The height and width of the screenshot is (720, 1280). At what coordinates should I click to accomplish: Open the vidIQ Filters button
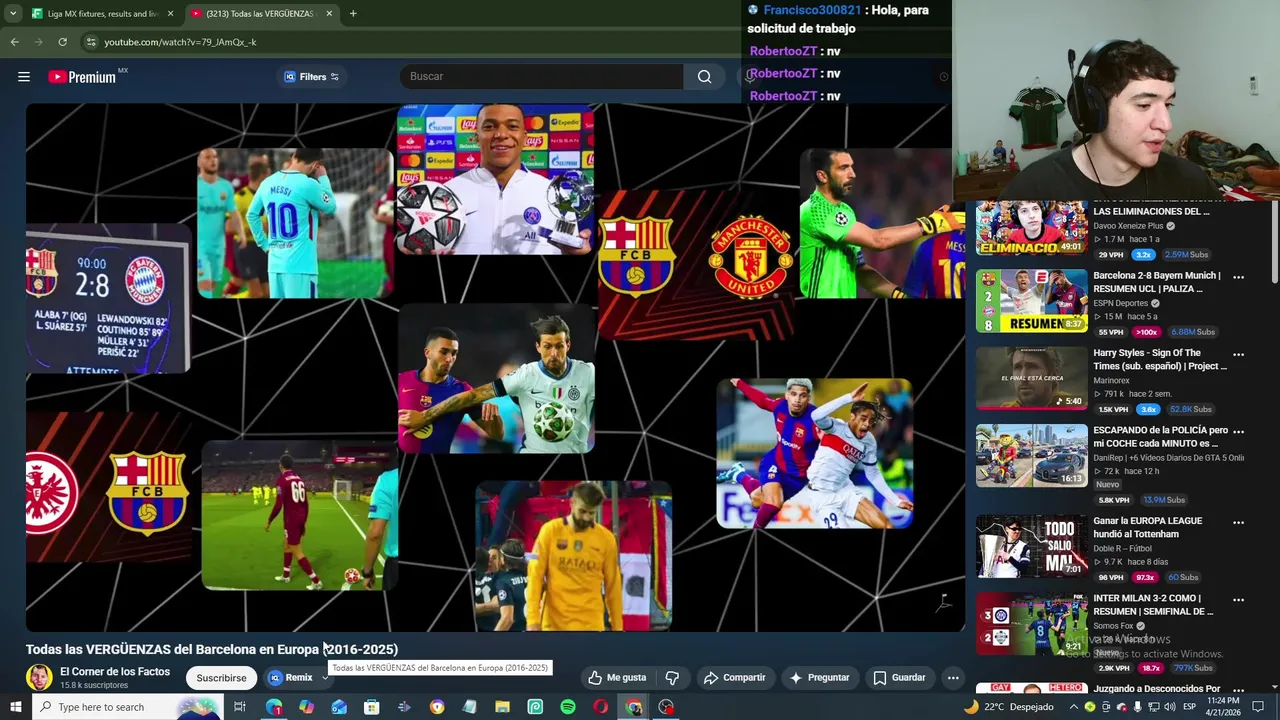pyautogui.click(x=311, y=77)
